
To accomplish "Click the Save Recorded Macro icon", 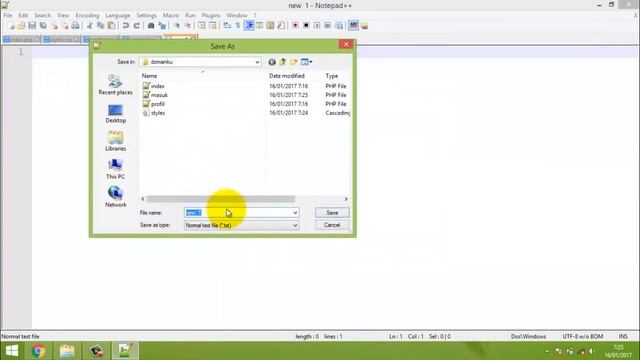I will click(339, 26).
